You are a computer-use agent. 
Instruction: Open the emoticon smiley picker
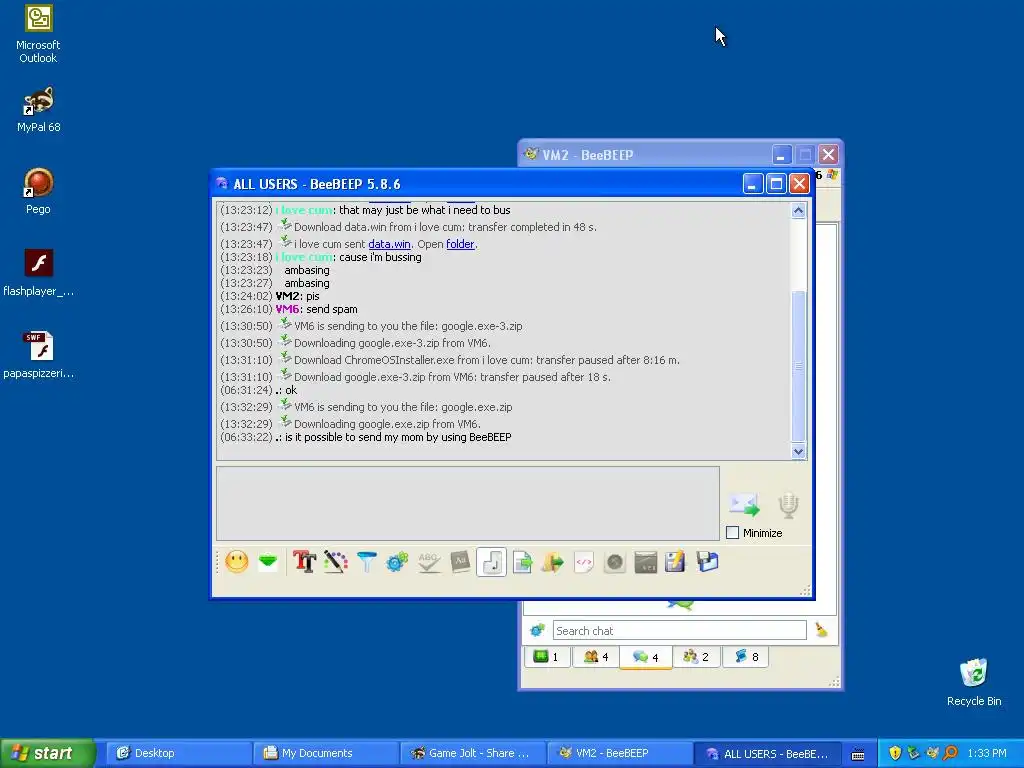tap(236, 562)
